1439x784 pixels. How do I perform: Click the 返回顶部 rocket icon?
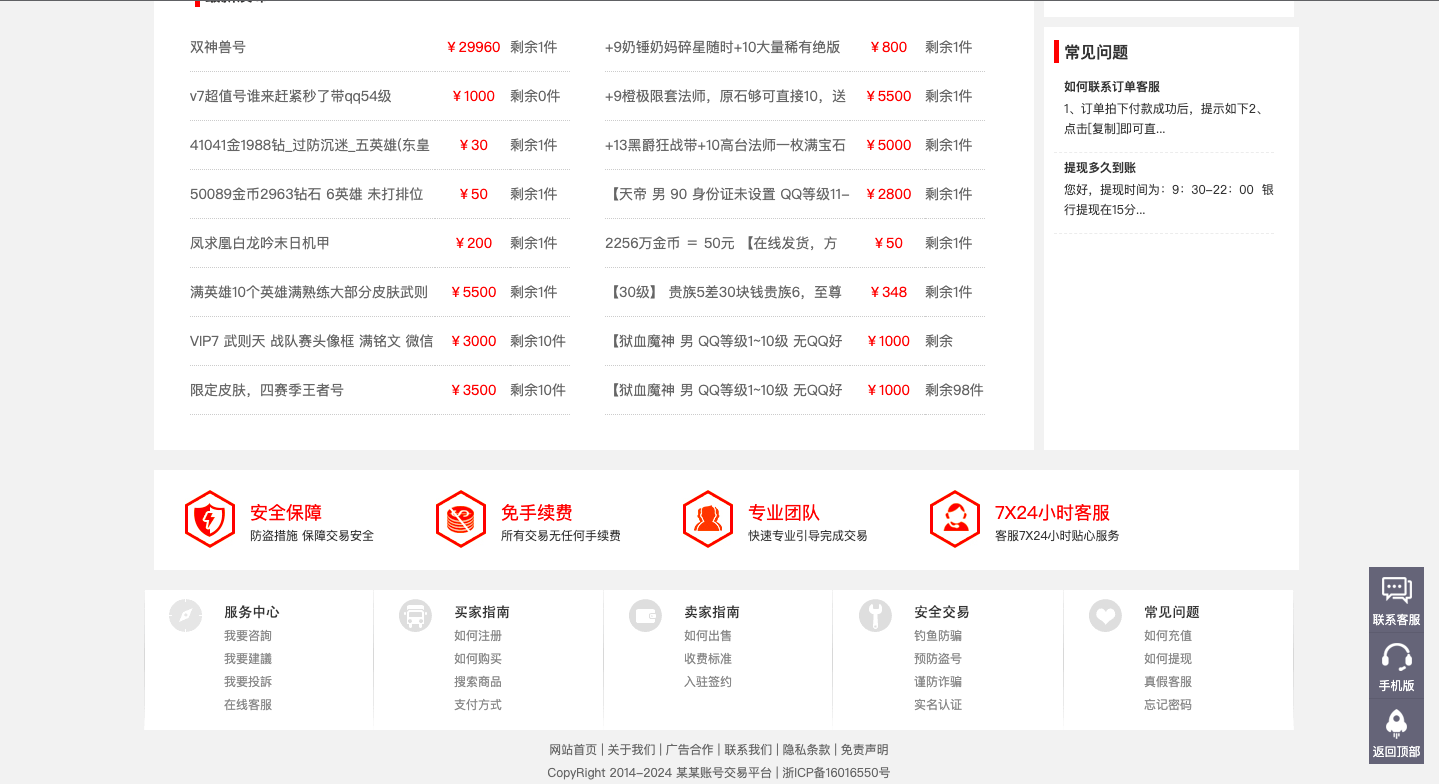pyautogui.click(x=1396, y=722)
